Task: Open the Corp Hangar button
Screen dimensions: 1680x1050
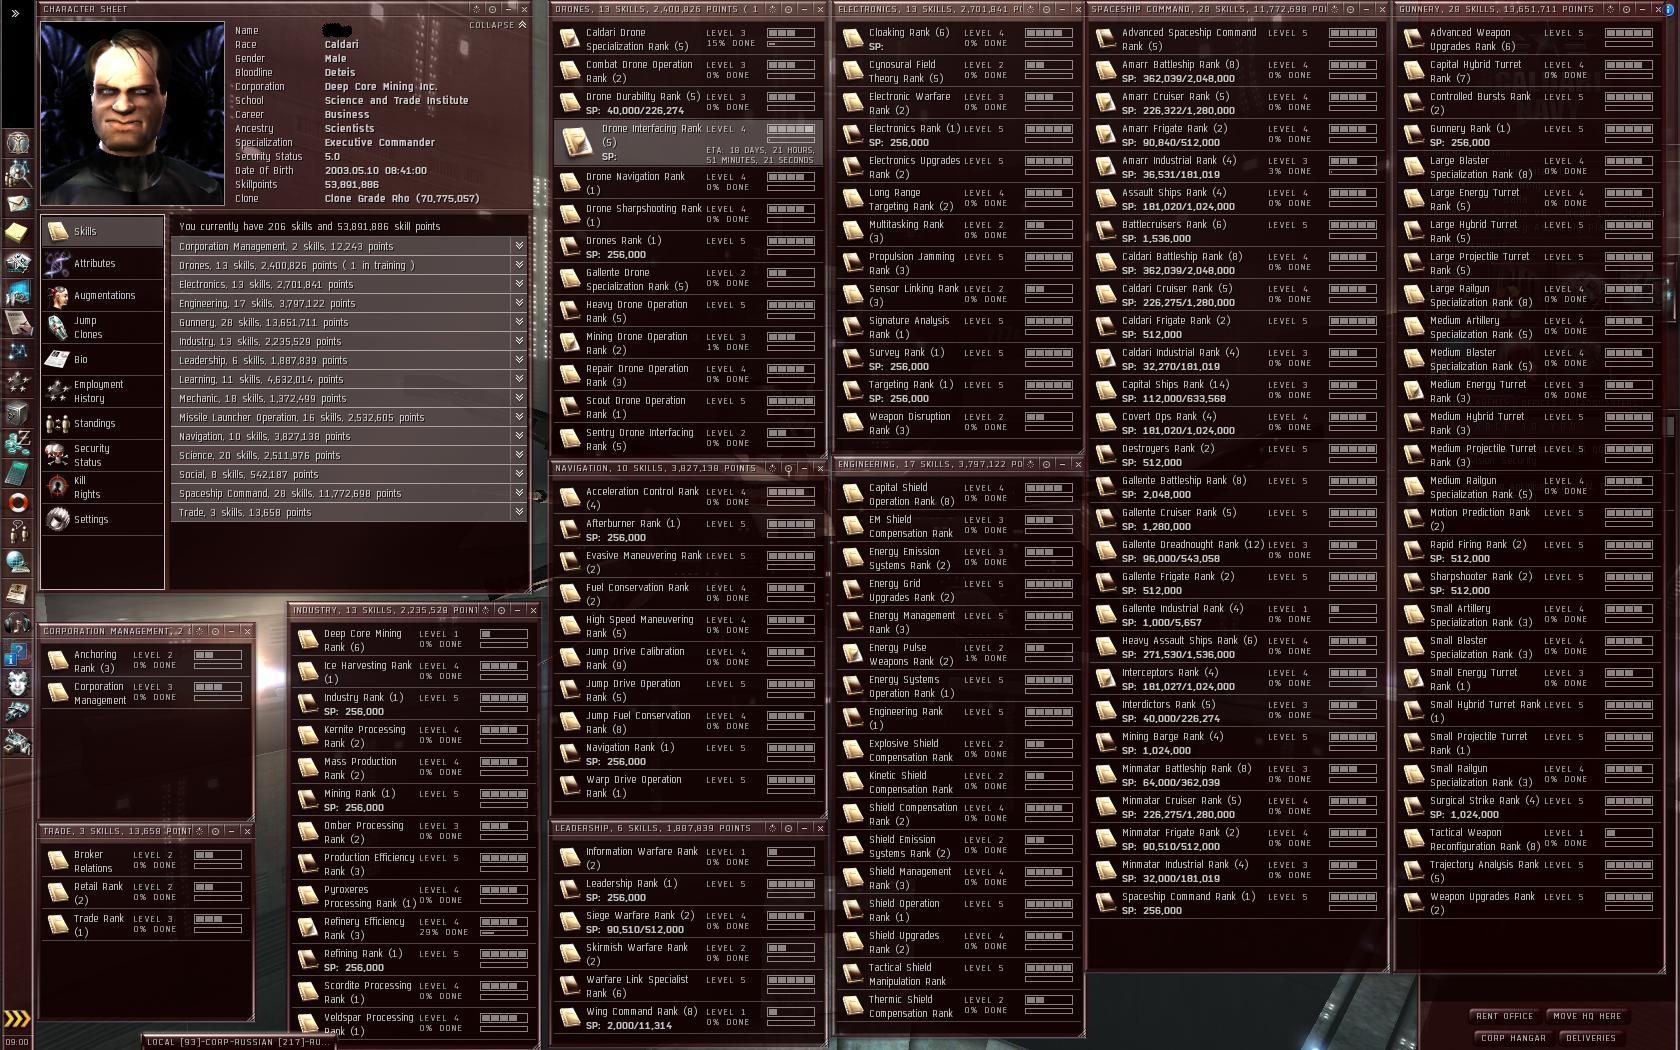Action: click(x=1513, y=1038)
